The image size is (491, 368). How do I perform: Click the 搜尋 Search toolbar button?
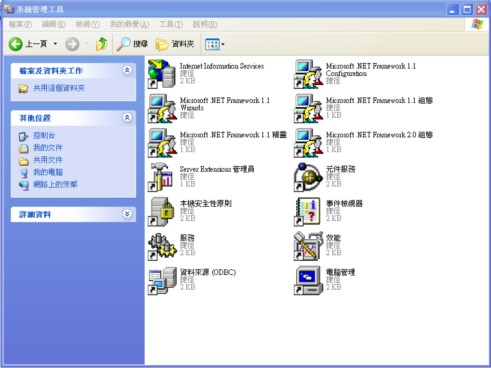coord(132,44)
